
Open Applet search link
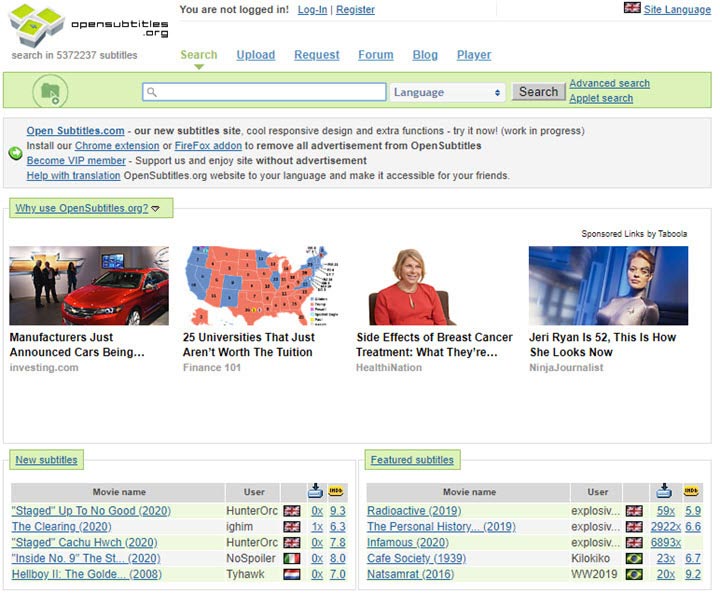coord(601,98)
